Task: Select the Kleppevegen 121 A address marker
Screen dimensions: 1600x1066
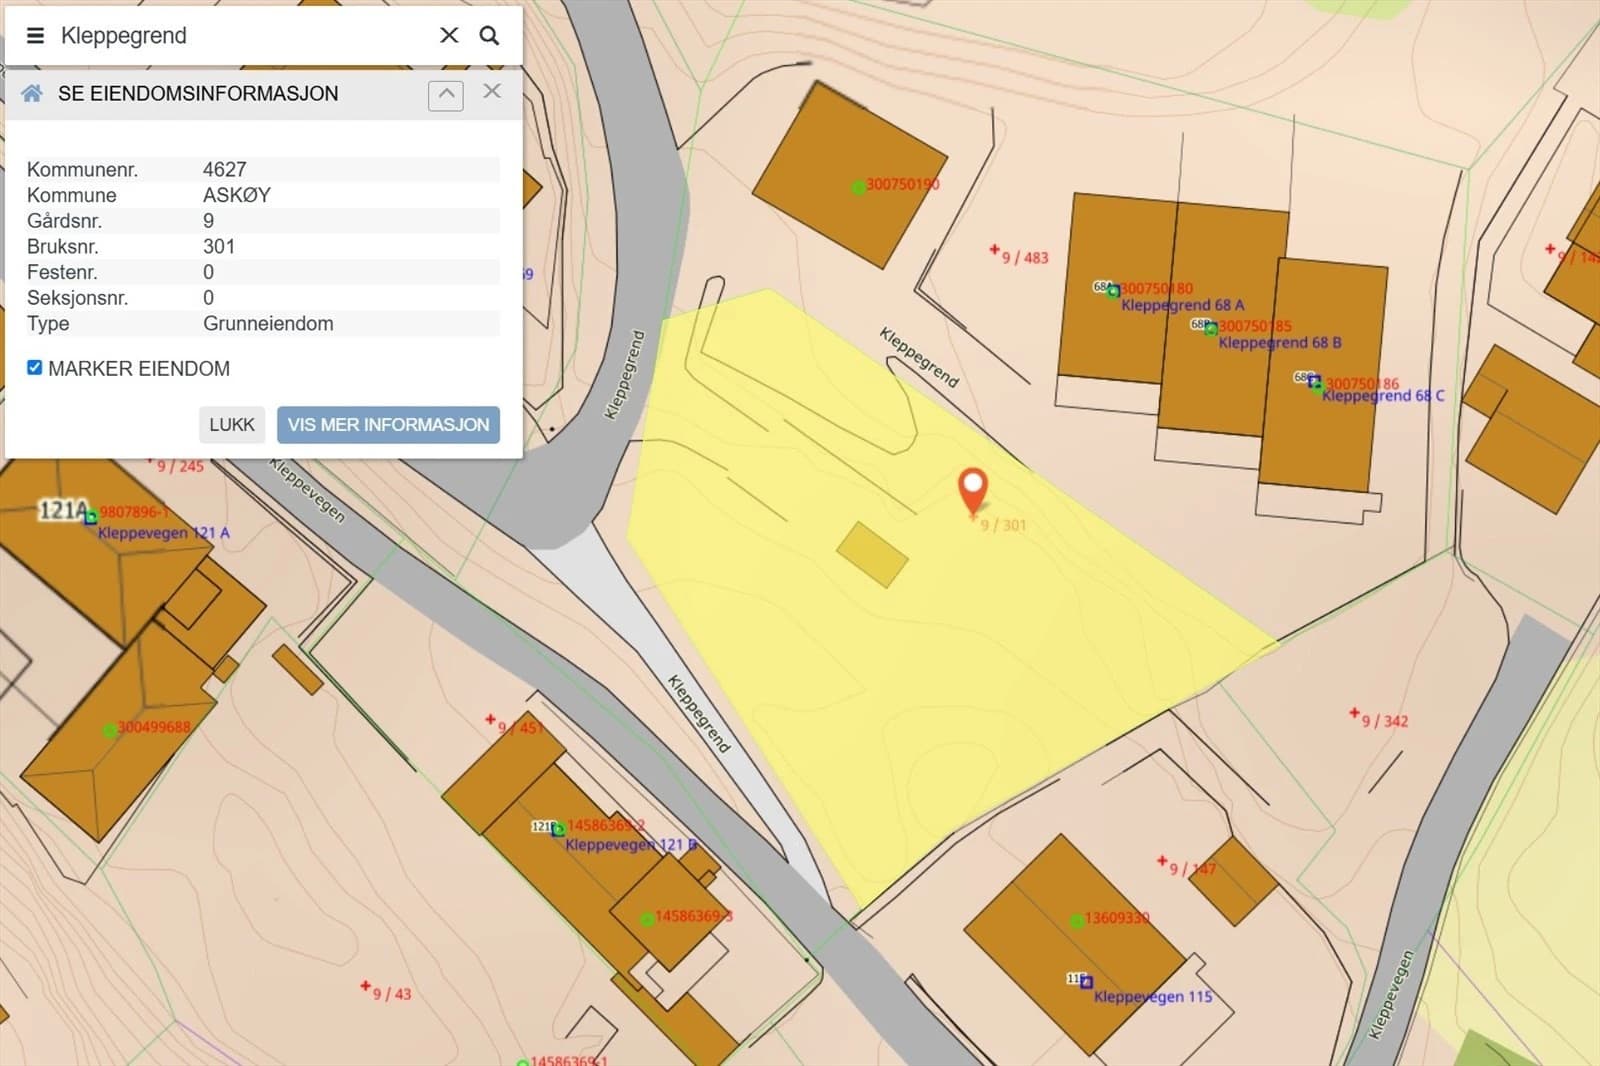Action: coord(91,517)
